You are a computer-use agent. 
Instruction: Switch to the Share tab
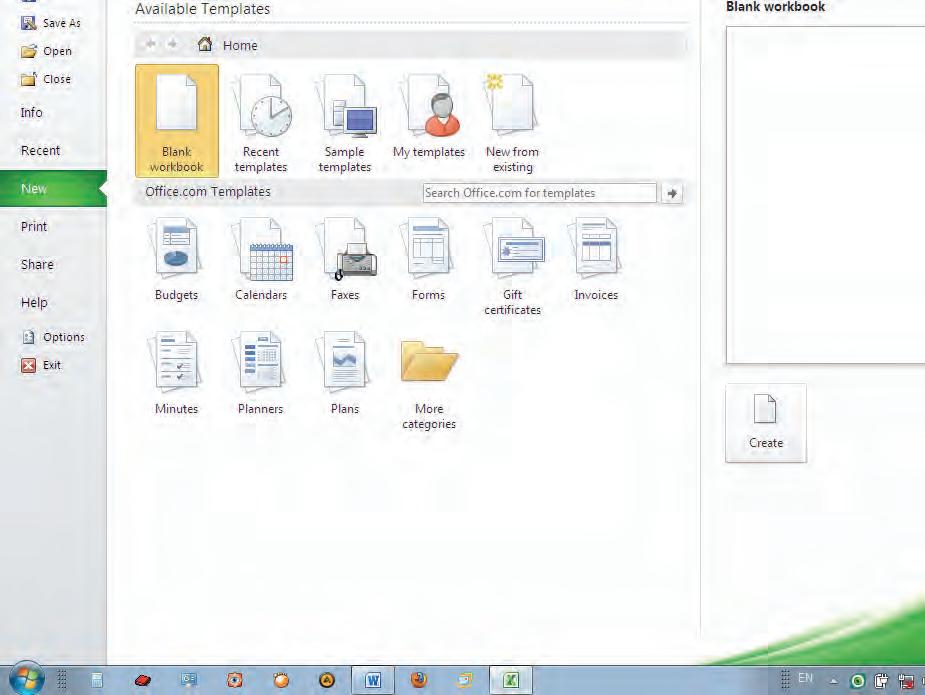37,264
